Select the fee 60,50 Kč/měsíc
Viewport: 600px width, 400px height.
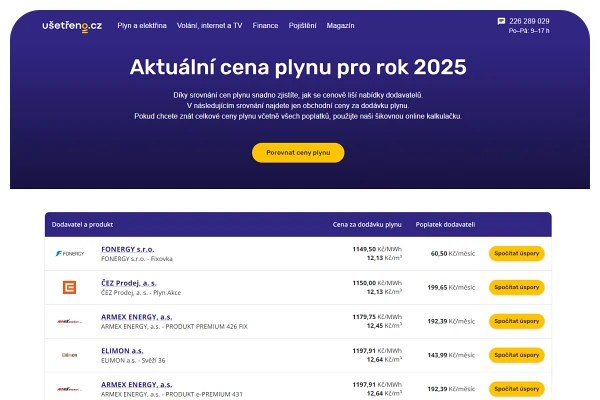point(453,253)
